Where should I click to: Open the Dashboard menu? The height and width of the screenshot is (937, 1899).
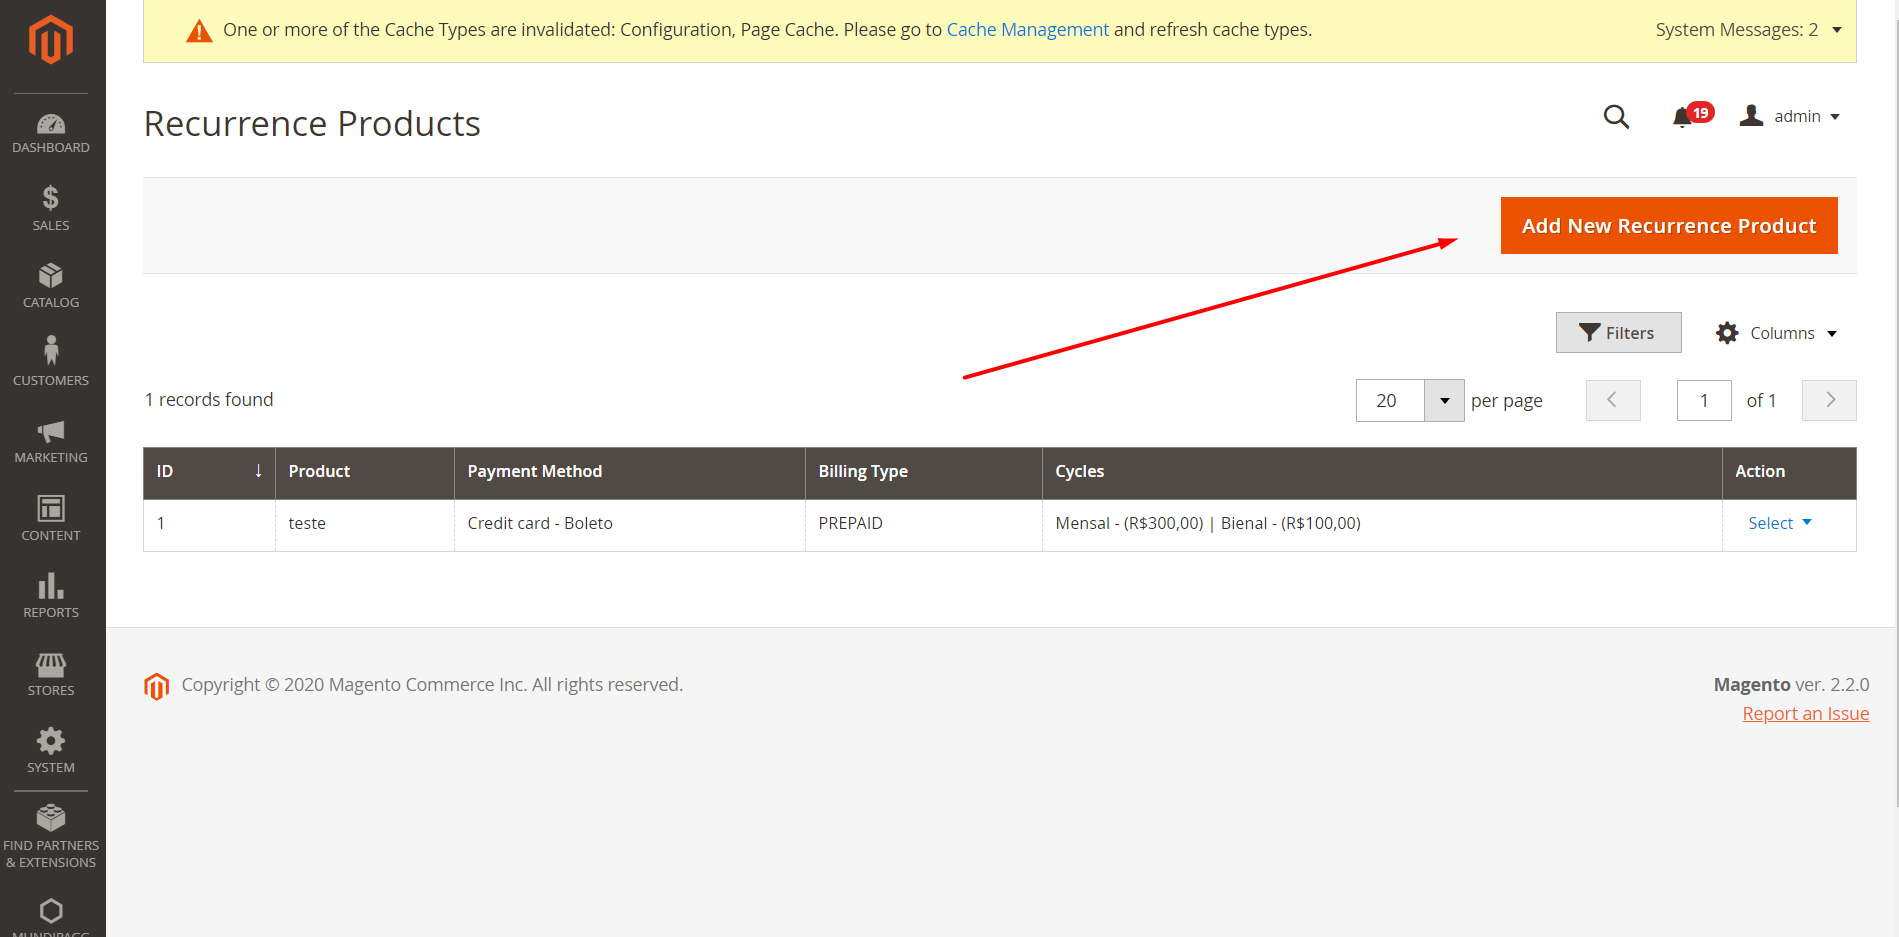click(51, 134)
